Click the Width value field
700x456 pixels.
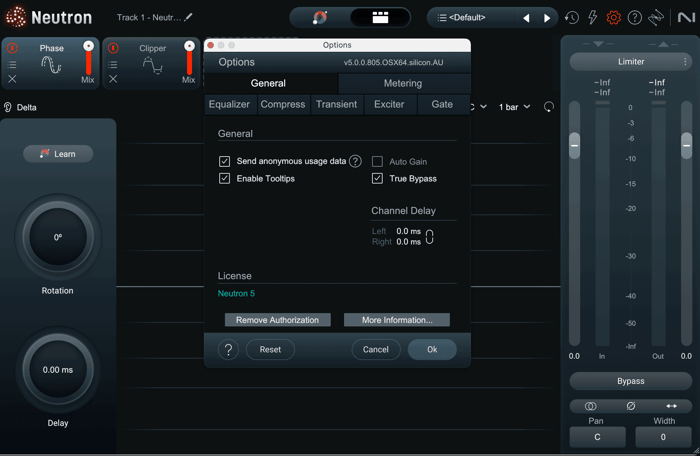tap(663, 437)
